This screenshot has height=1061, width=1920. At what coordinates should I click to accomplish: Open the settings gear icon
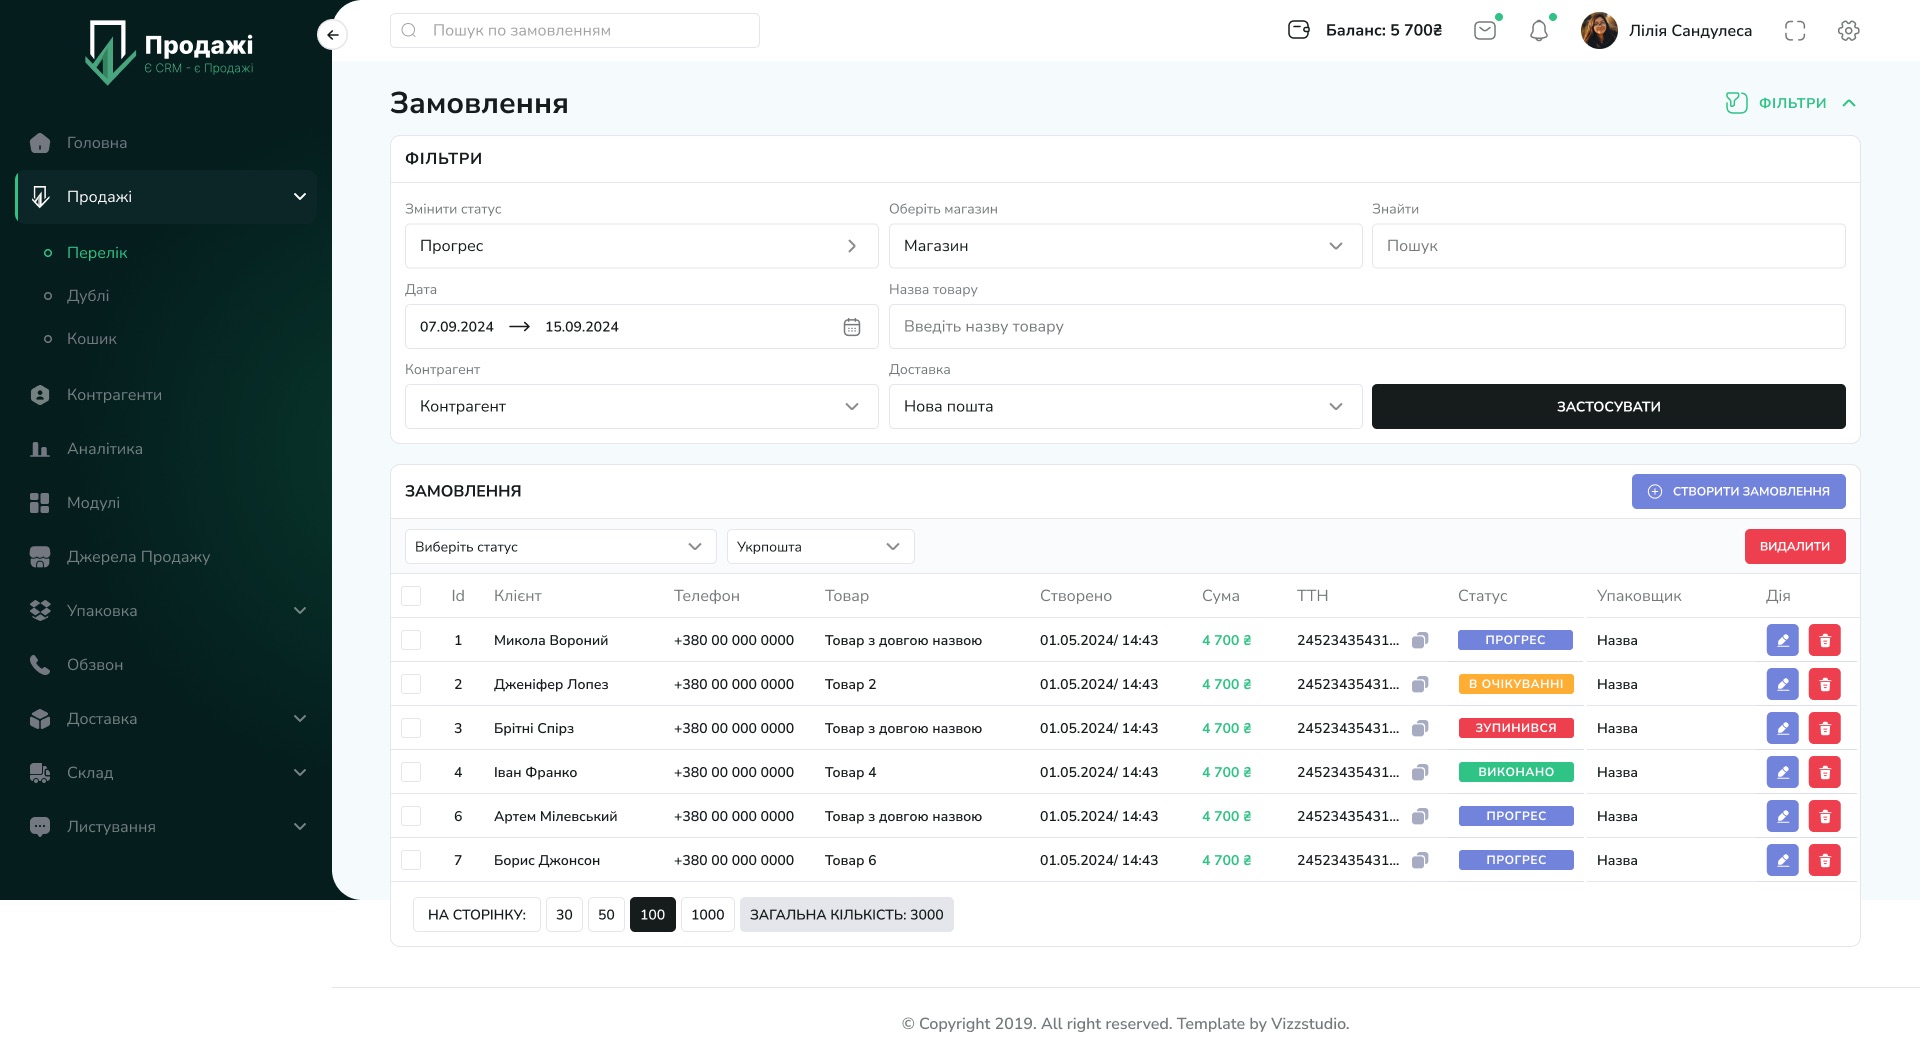pos(1848,31)
